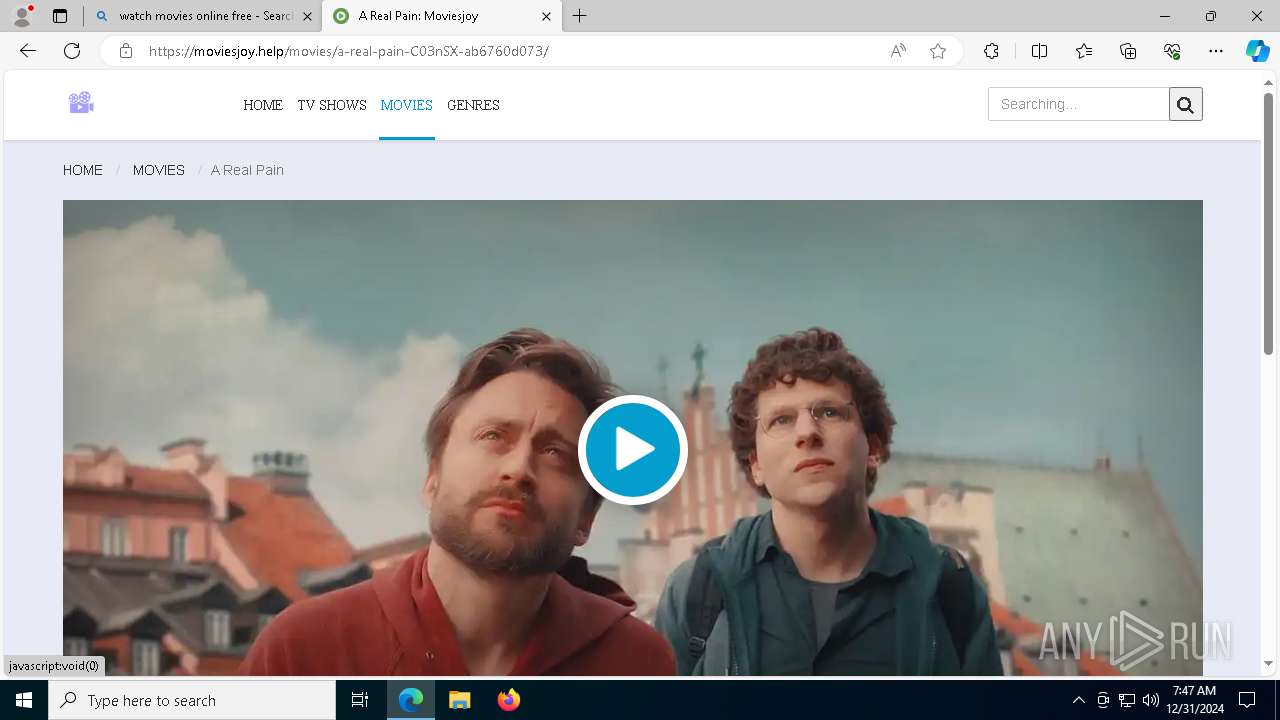Open tab actions menu

point(60,16)
